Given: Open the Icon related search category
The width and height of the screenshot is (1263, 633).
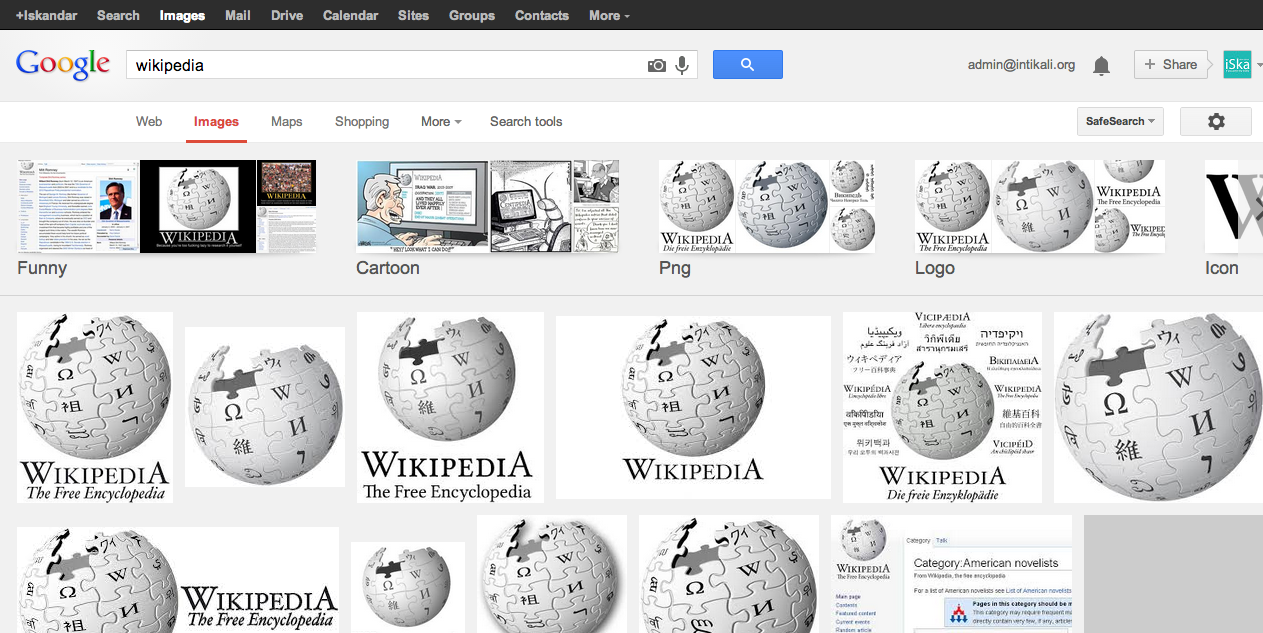Looking at the screenshot, I should pos(1222,268).
